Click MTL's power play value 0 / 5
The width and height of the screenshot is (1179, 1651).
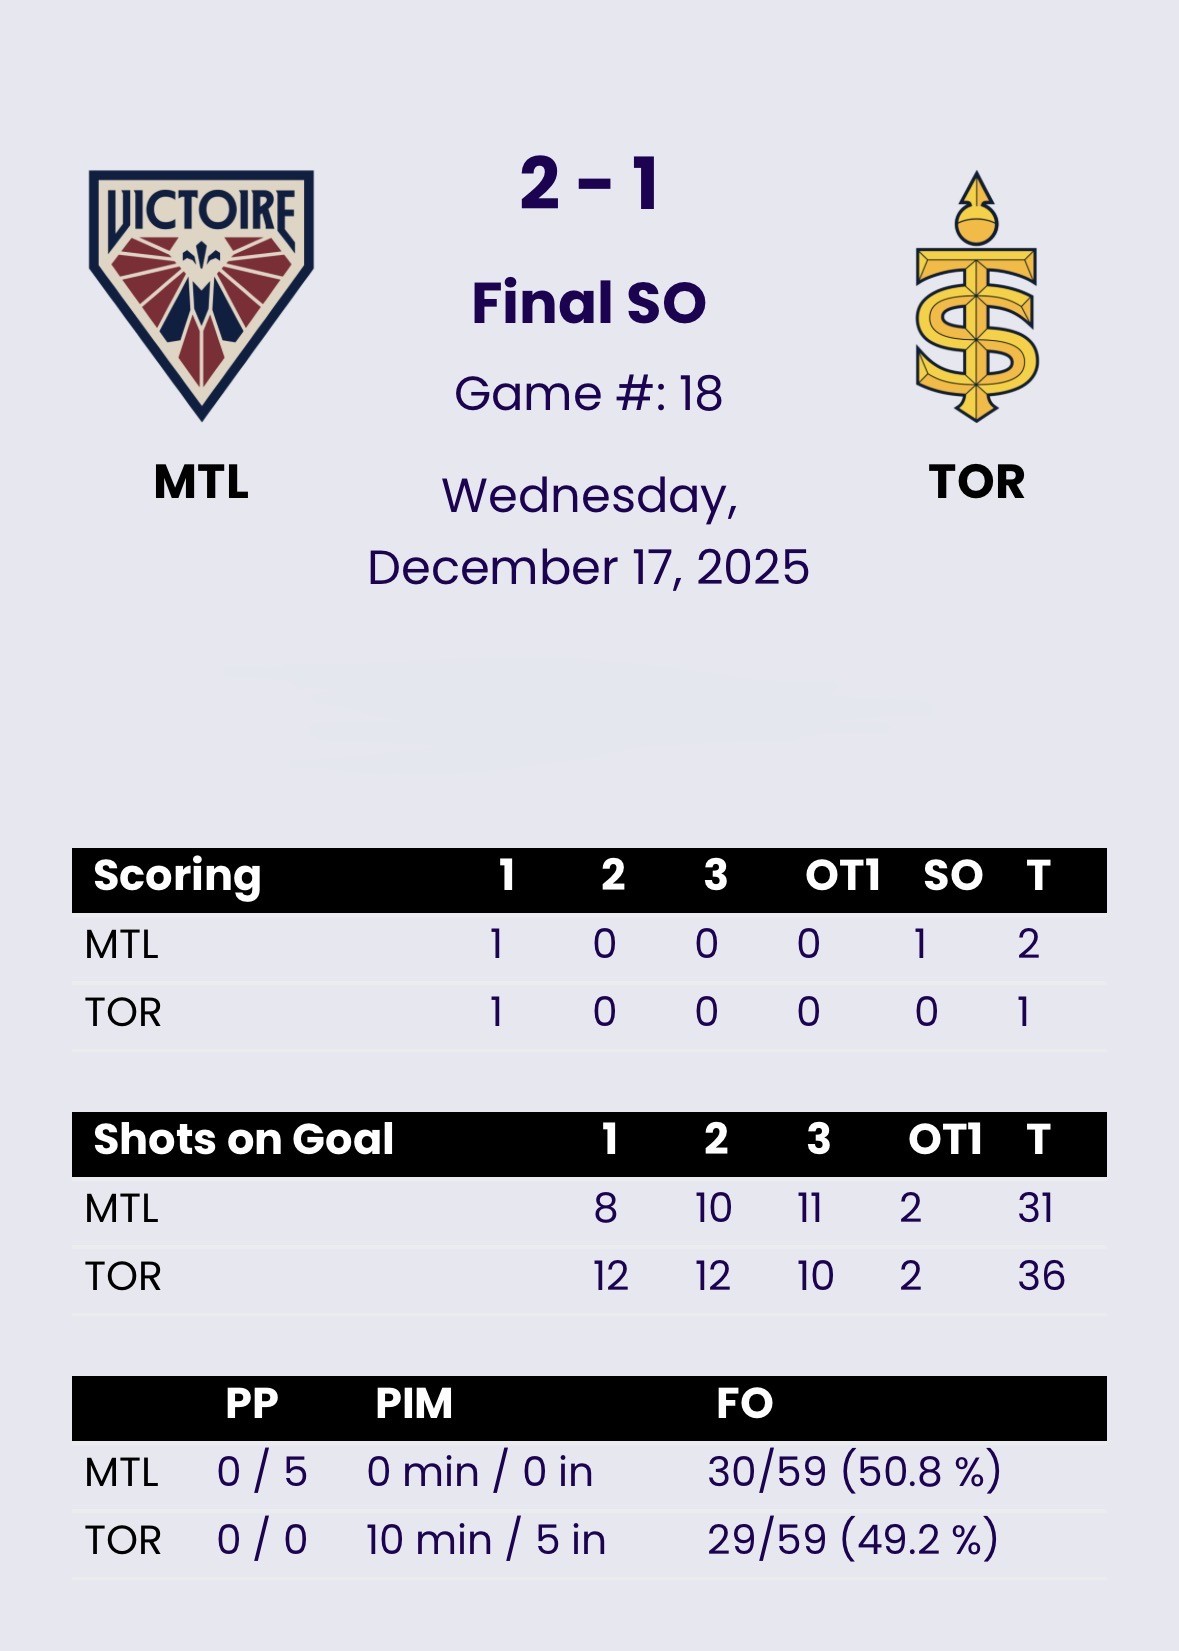pos(262,1472)
